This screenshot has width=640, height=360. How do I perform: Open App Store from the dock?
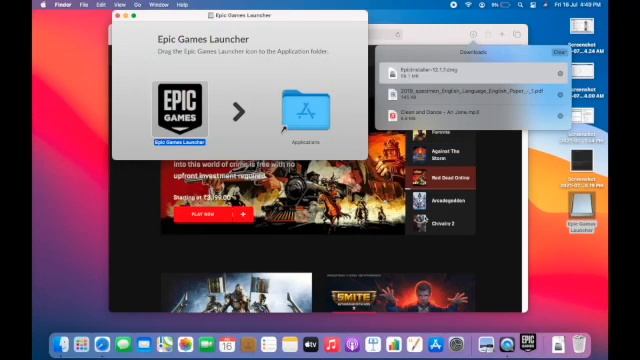[436, 344]
